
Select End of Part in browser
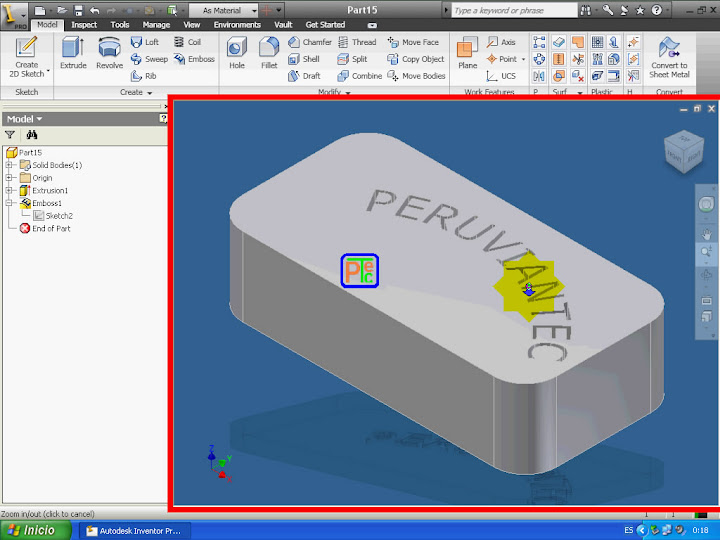(45, 228)
